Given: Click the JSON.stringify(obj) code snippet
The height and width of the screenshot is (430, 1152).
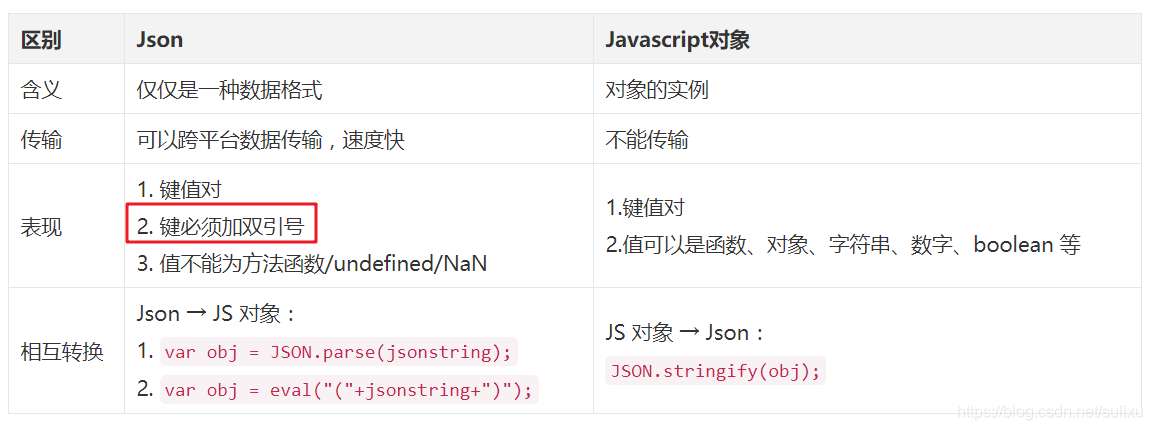Looking at the screenshot, I should click(x=716, y=371).
